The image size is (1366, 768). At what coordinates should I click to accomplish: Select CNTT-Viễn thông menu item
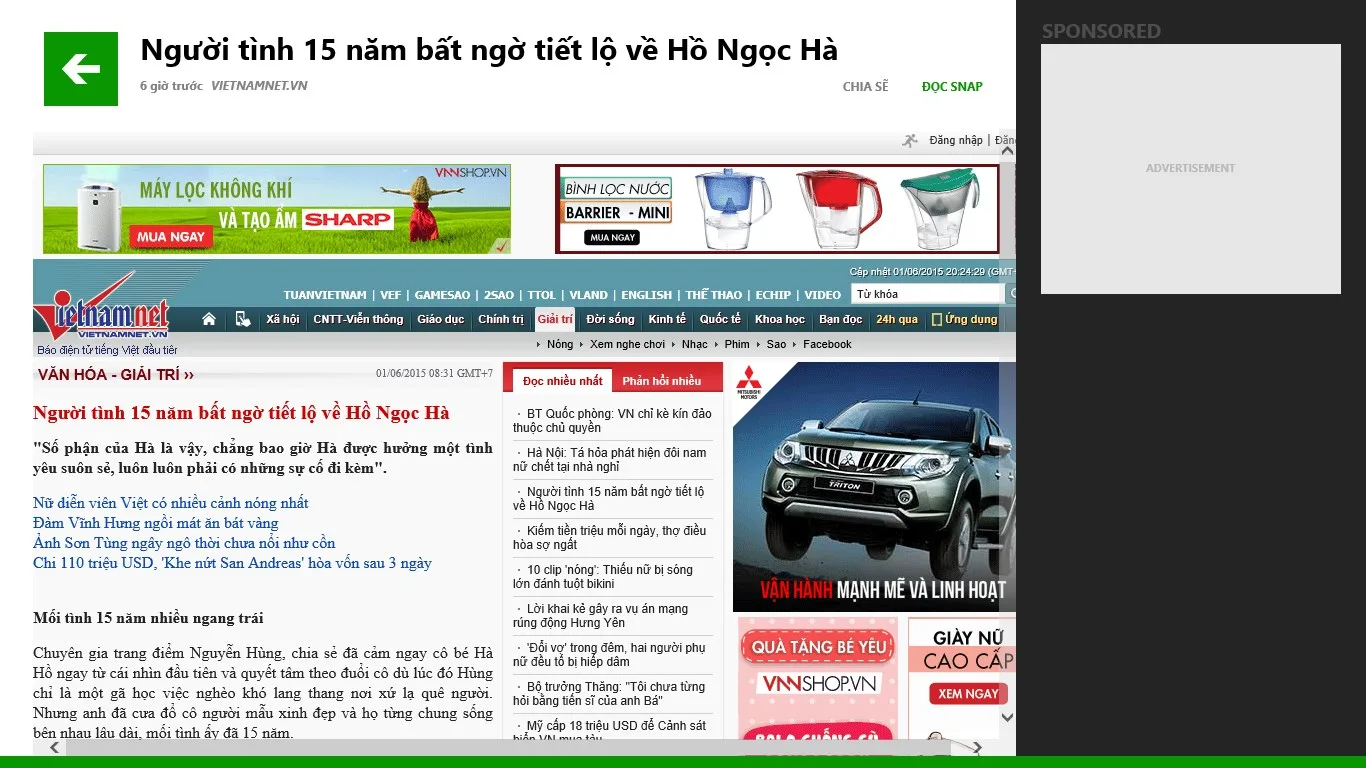pyautogui.click(x=358, y=320)
